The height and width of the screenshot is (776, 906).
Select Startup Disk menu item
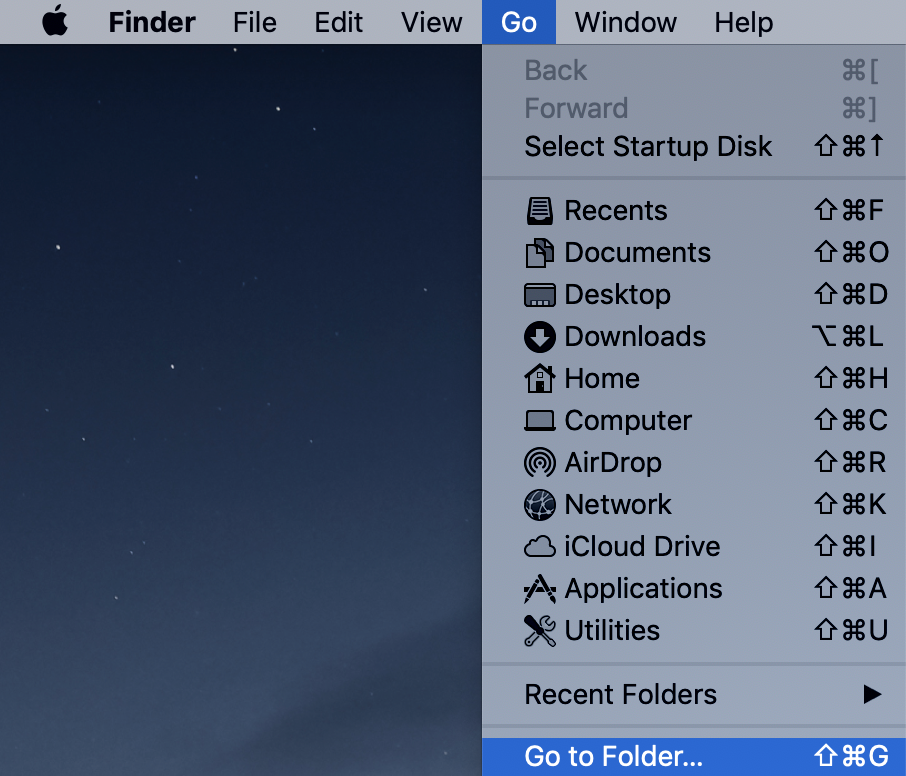pos(694,146)
